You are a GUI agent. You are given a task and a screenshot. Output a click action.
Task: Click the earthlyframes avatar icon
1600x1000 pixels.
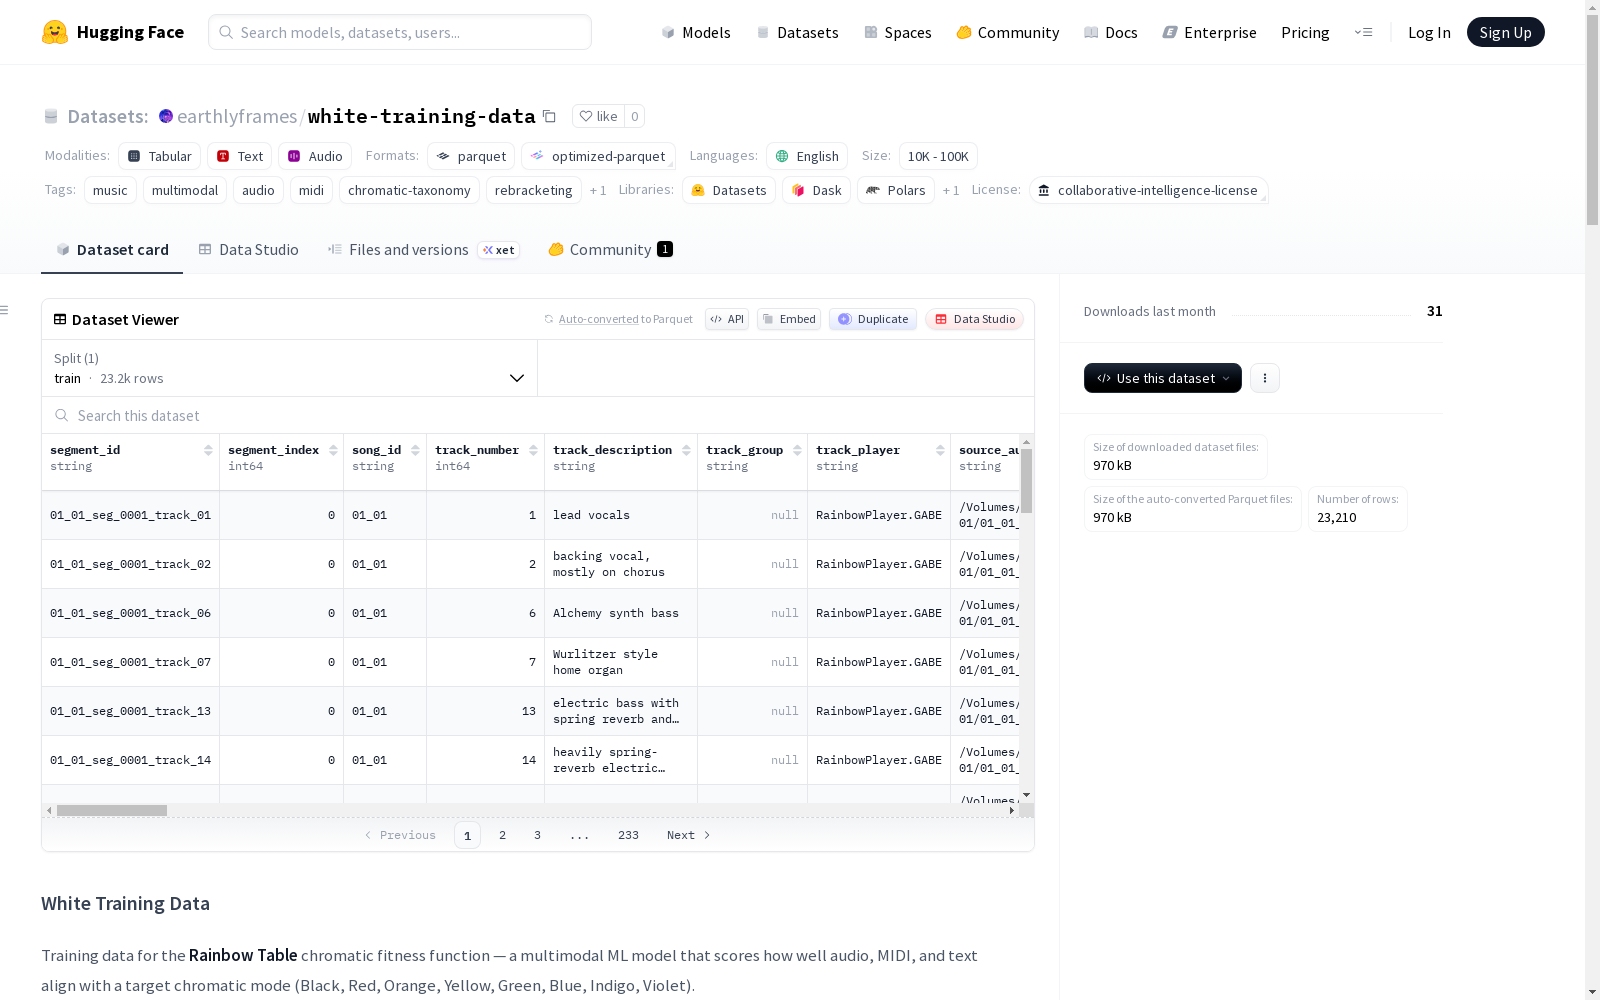(166, 116)
